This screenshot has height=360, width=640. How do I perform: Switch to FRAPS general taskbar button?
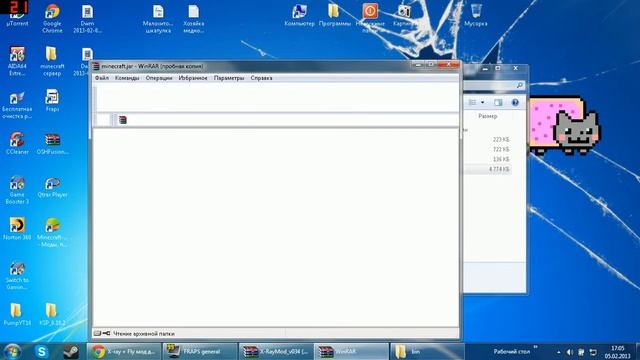pyautogui.click(x=200, y=351)
